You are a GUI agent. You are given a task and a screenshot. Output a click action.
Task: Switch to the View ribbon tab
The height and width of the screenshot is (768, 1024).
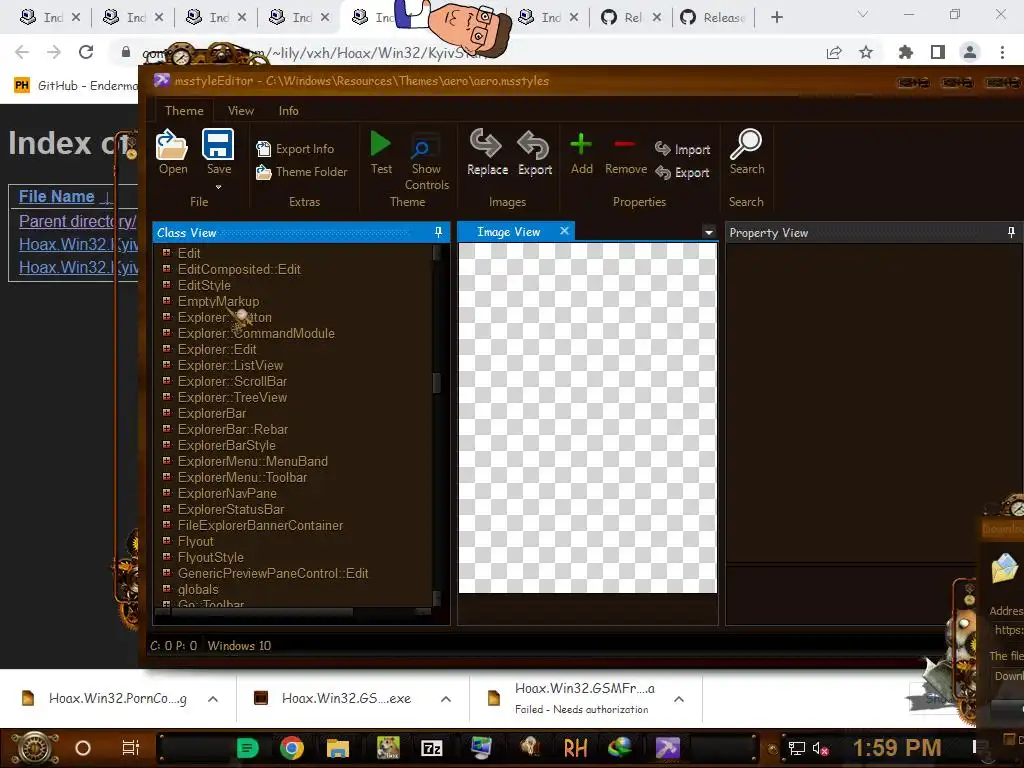pyautogui.click(x=240, y=110)
